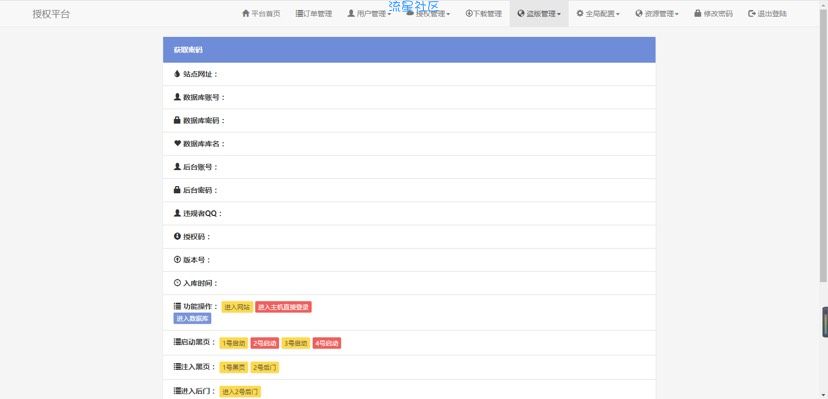Viewport: 828px width, 399px height.
Task: Select the 版本号 label text
Action: [196, 260]
